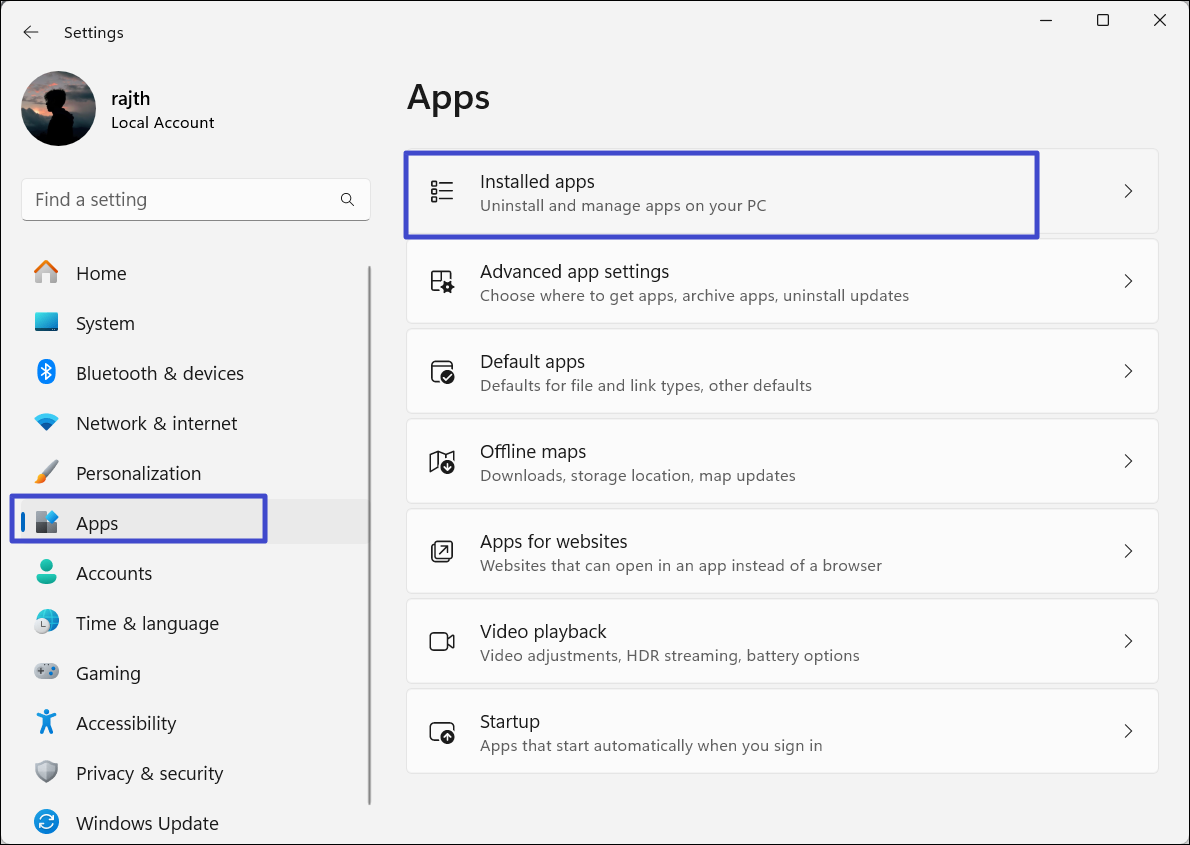The height and width of the screenshot is (845, 1190).
Task: Open Default apps via right chevron
Action: tap(1128, 371)
